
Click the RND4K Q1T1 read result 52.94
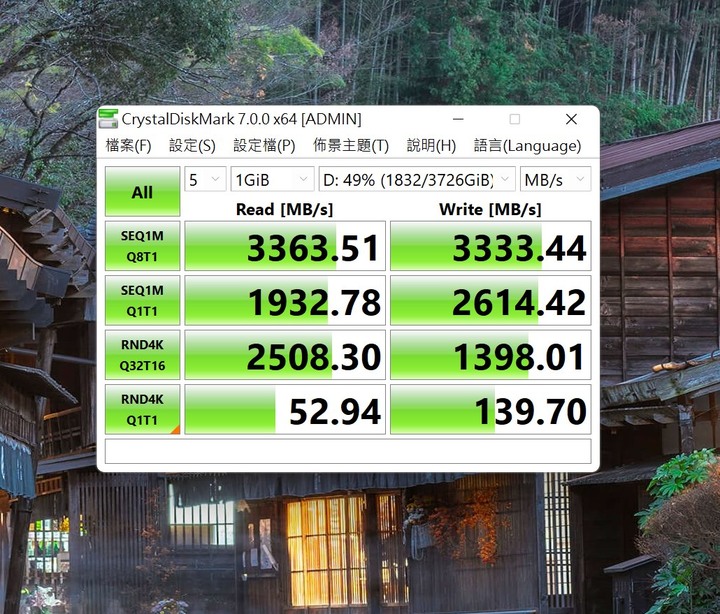(x=285, y=409)
